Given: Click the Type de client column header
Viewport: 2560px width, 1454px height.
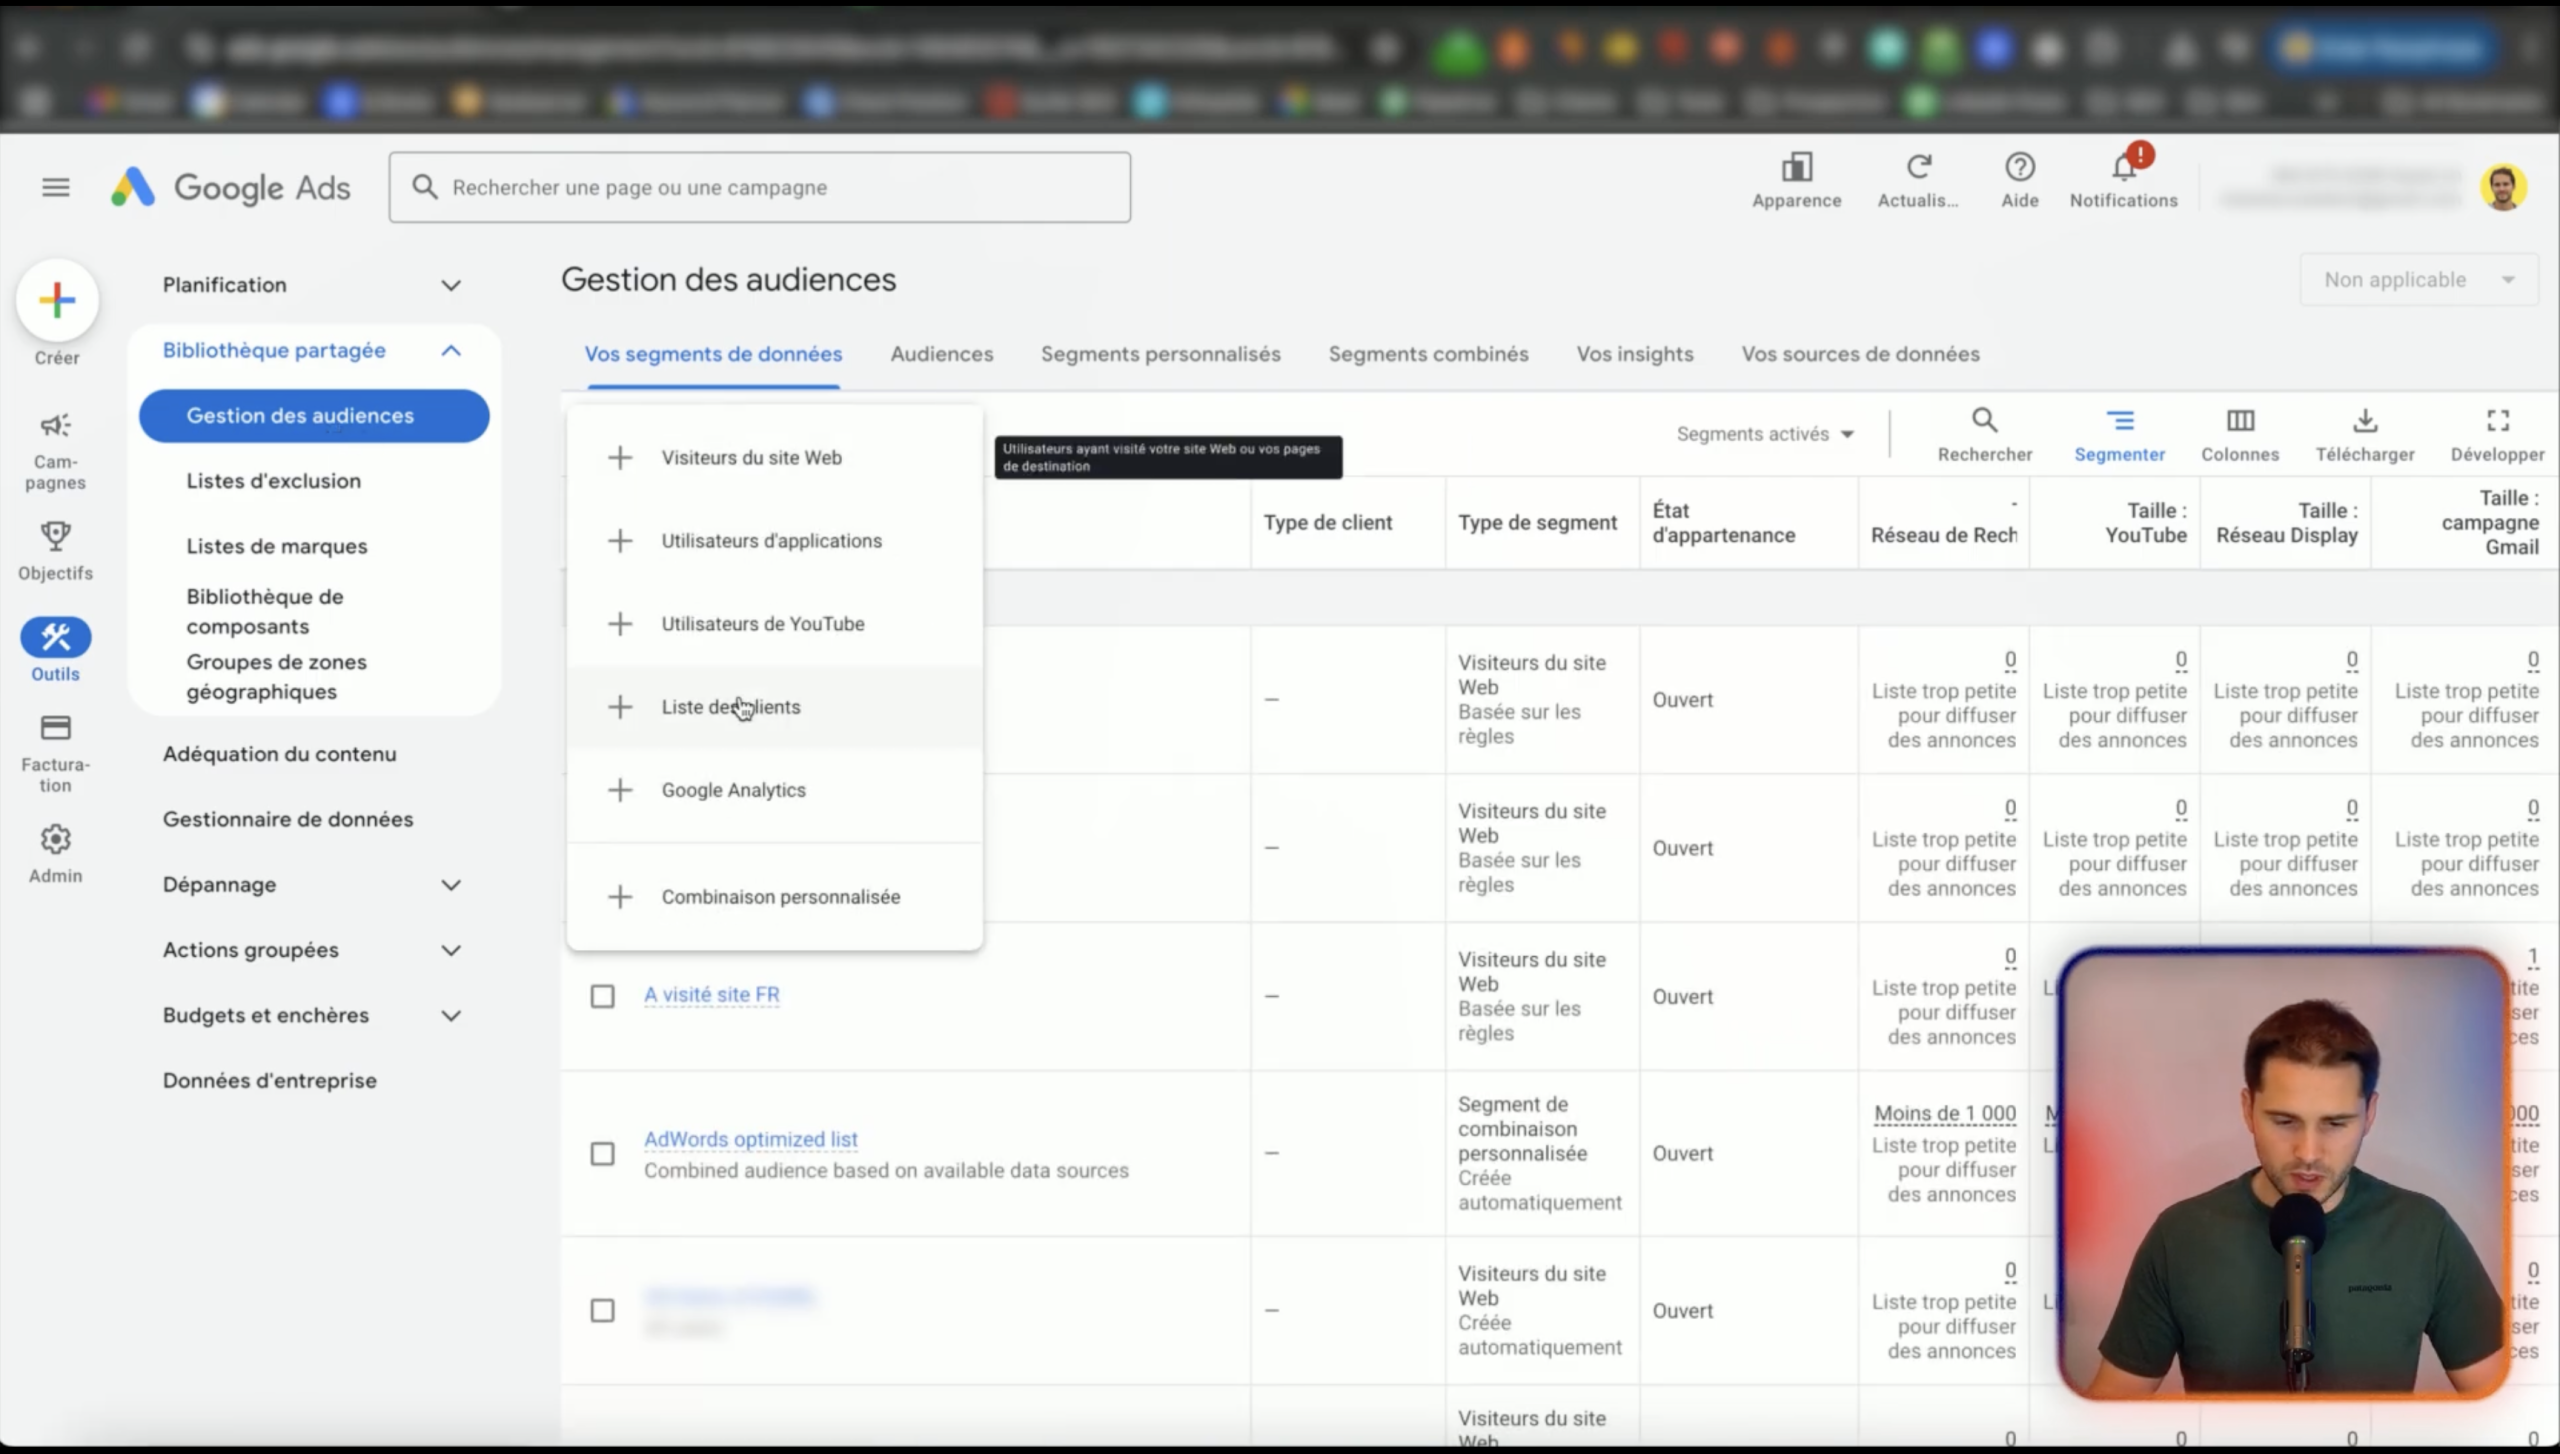Looking at the screenshot, I should click(x=1327, y=523).
